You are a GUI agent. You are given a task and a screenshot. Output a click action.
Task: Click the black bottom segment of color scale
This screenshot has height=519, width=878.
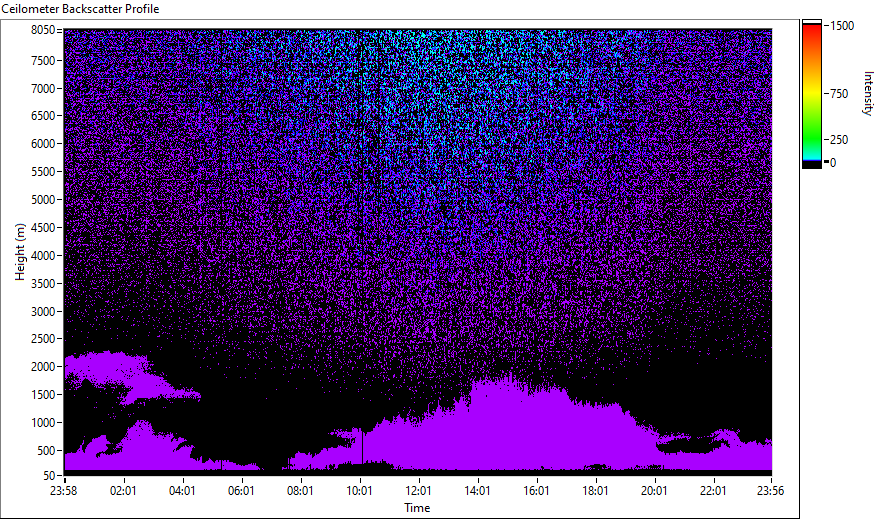811,165
